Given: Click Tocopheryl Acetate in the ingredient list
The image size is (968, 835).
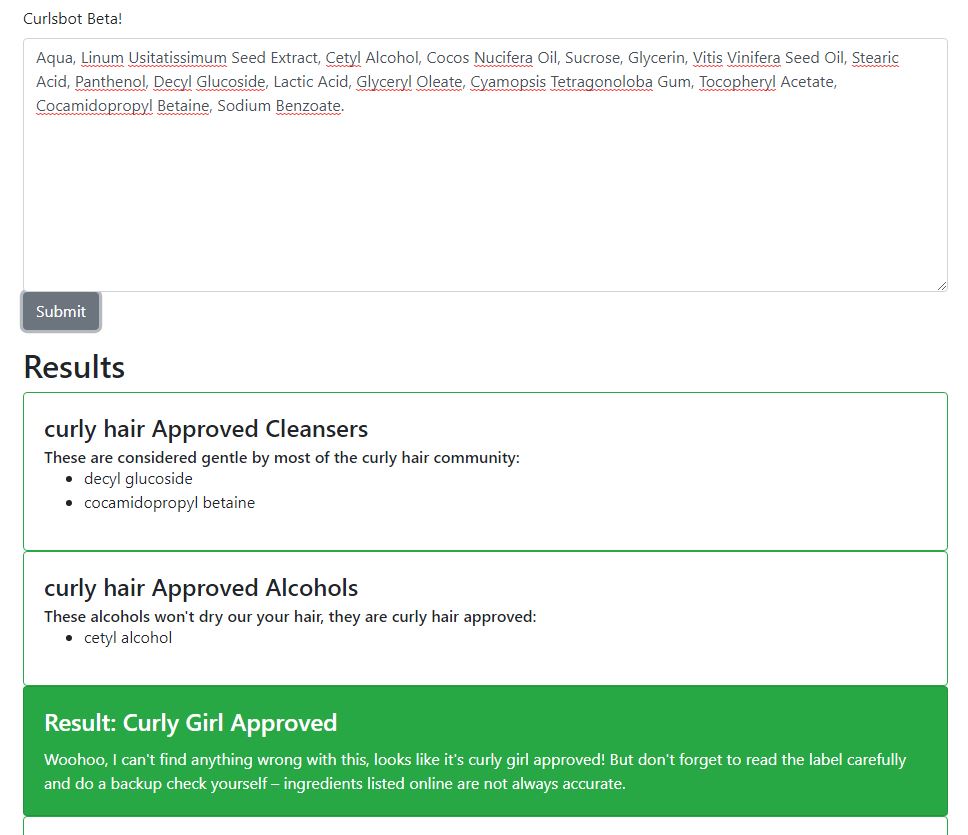Looking at the screenshot, I should [766, 82].
